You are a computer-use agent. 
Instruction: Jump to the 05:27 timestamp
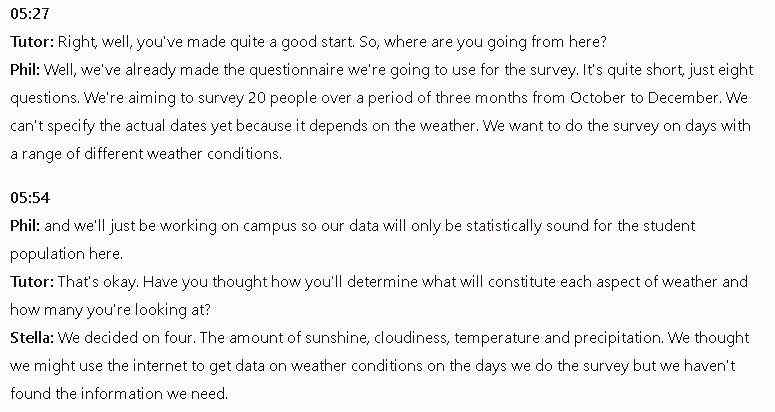(x=27, y=16)
